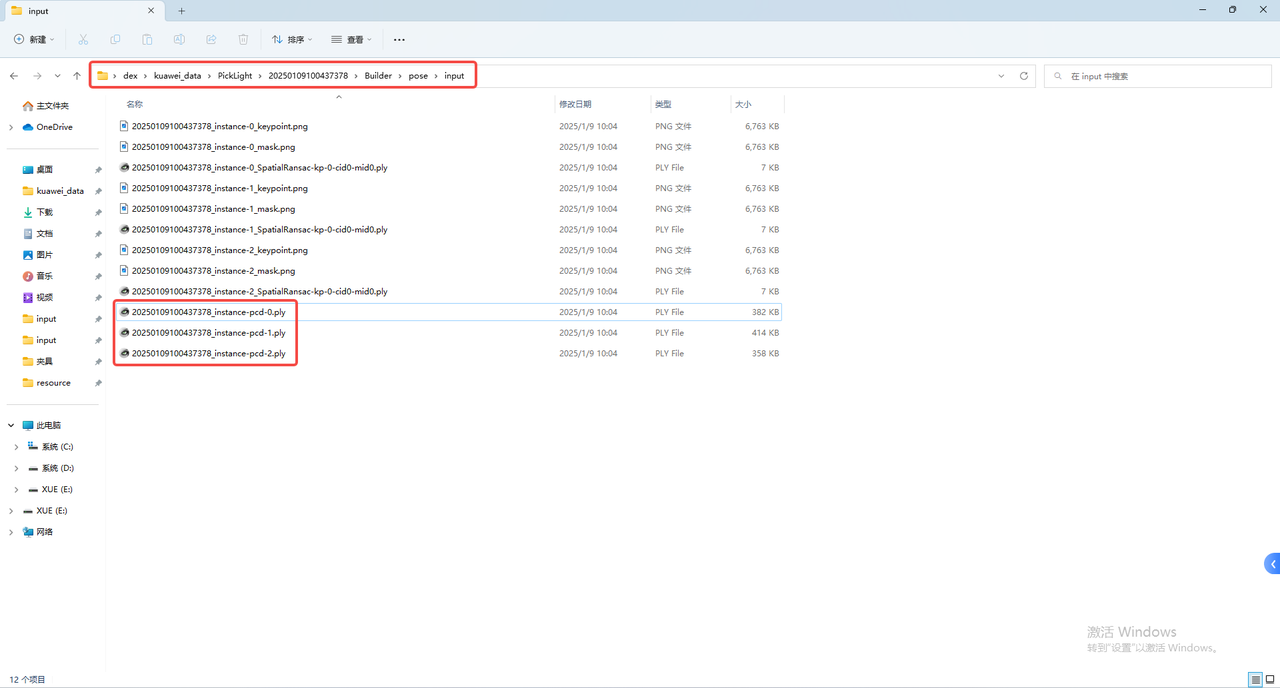This screenshot has height=688, width=1280.
Task: Click the Rename icon in toolbar
Action: 179,39
